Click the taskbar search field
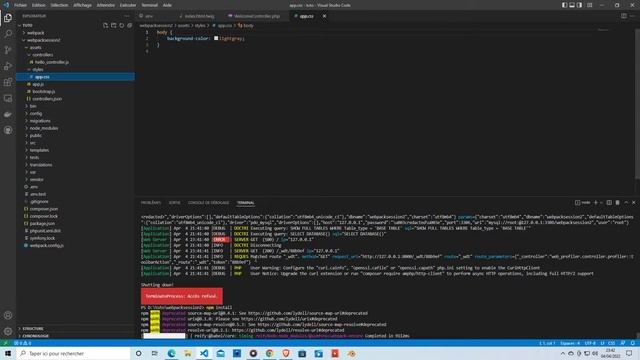 pos(73,353)
